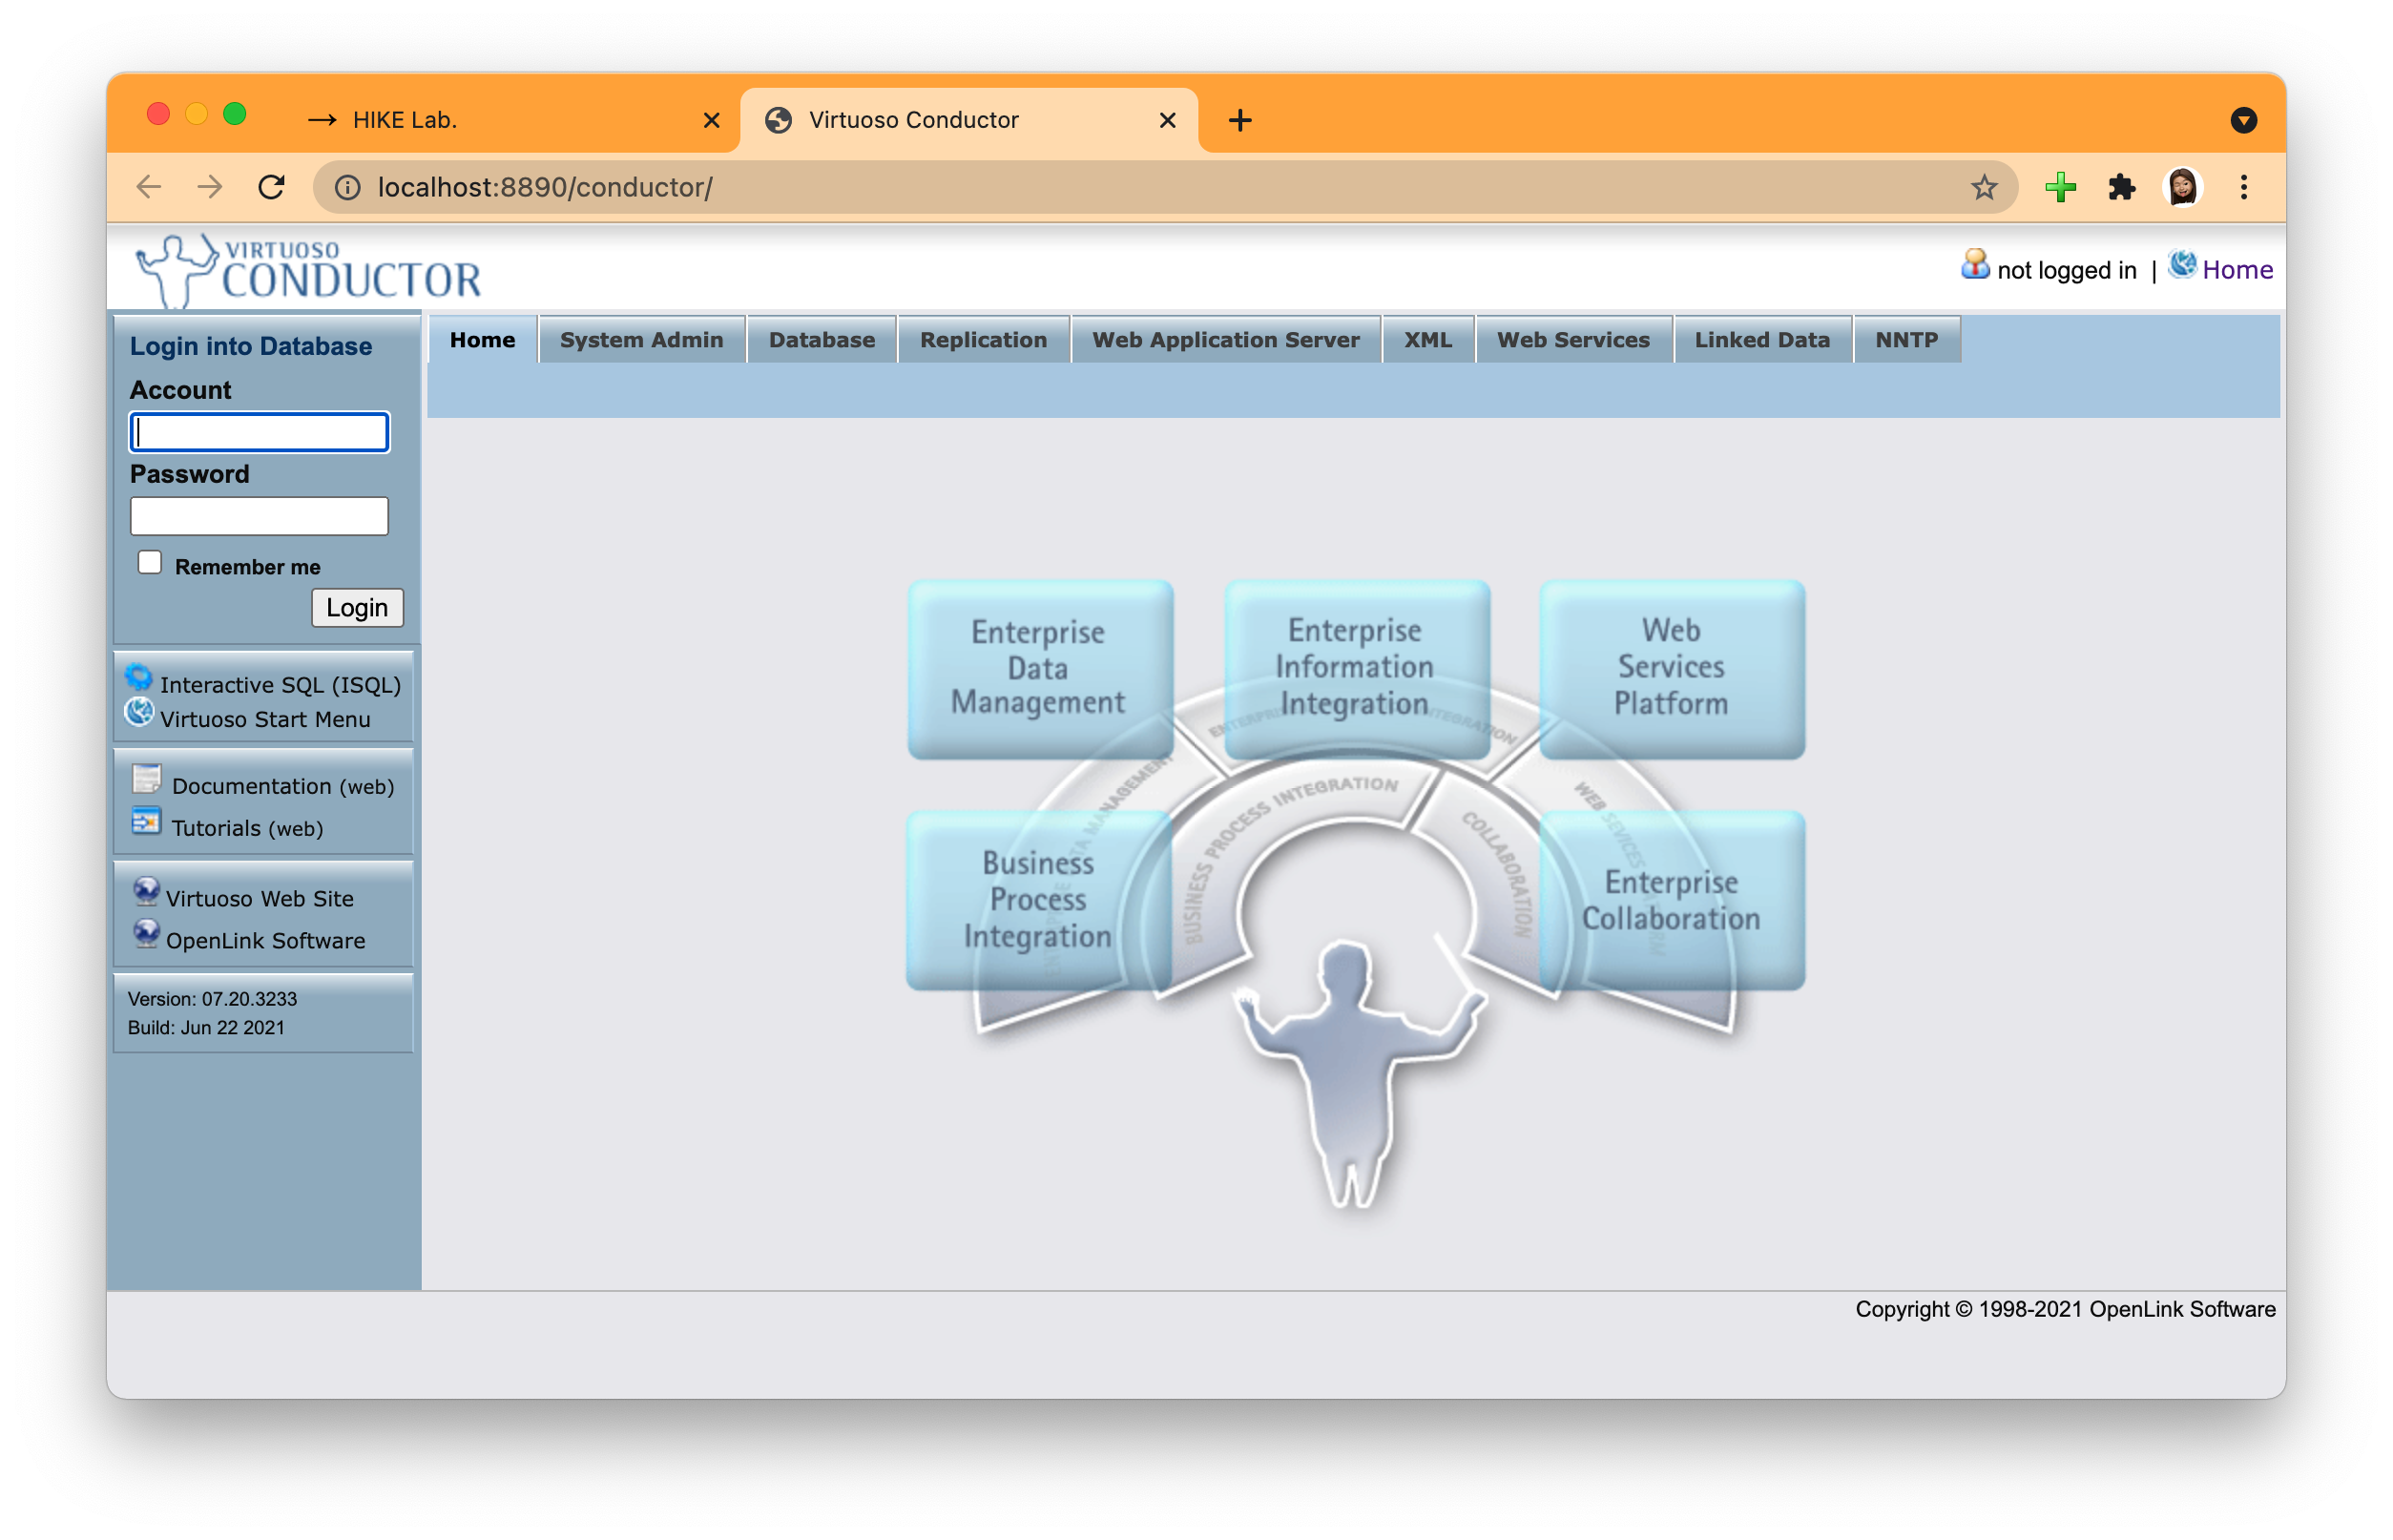Select the Home tab
Viewport: 2393px width, 1540px height.
coord(482,340)
